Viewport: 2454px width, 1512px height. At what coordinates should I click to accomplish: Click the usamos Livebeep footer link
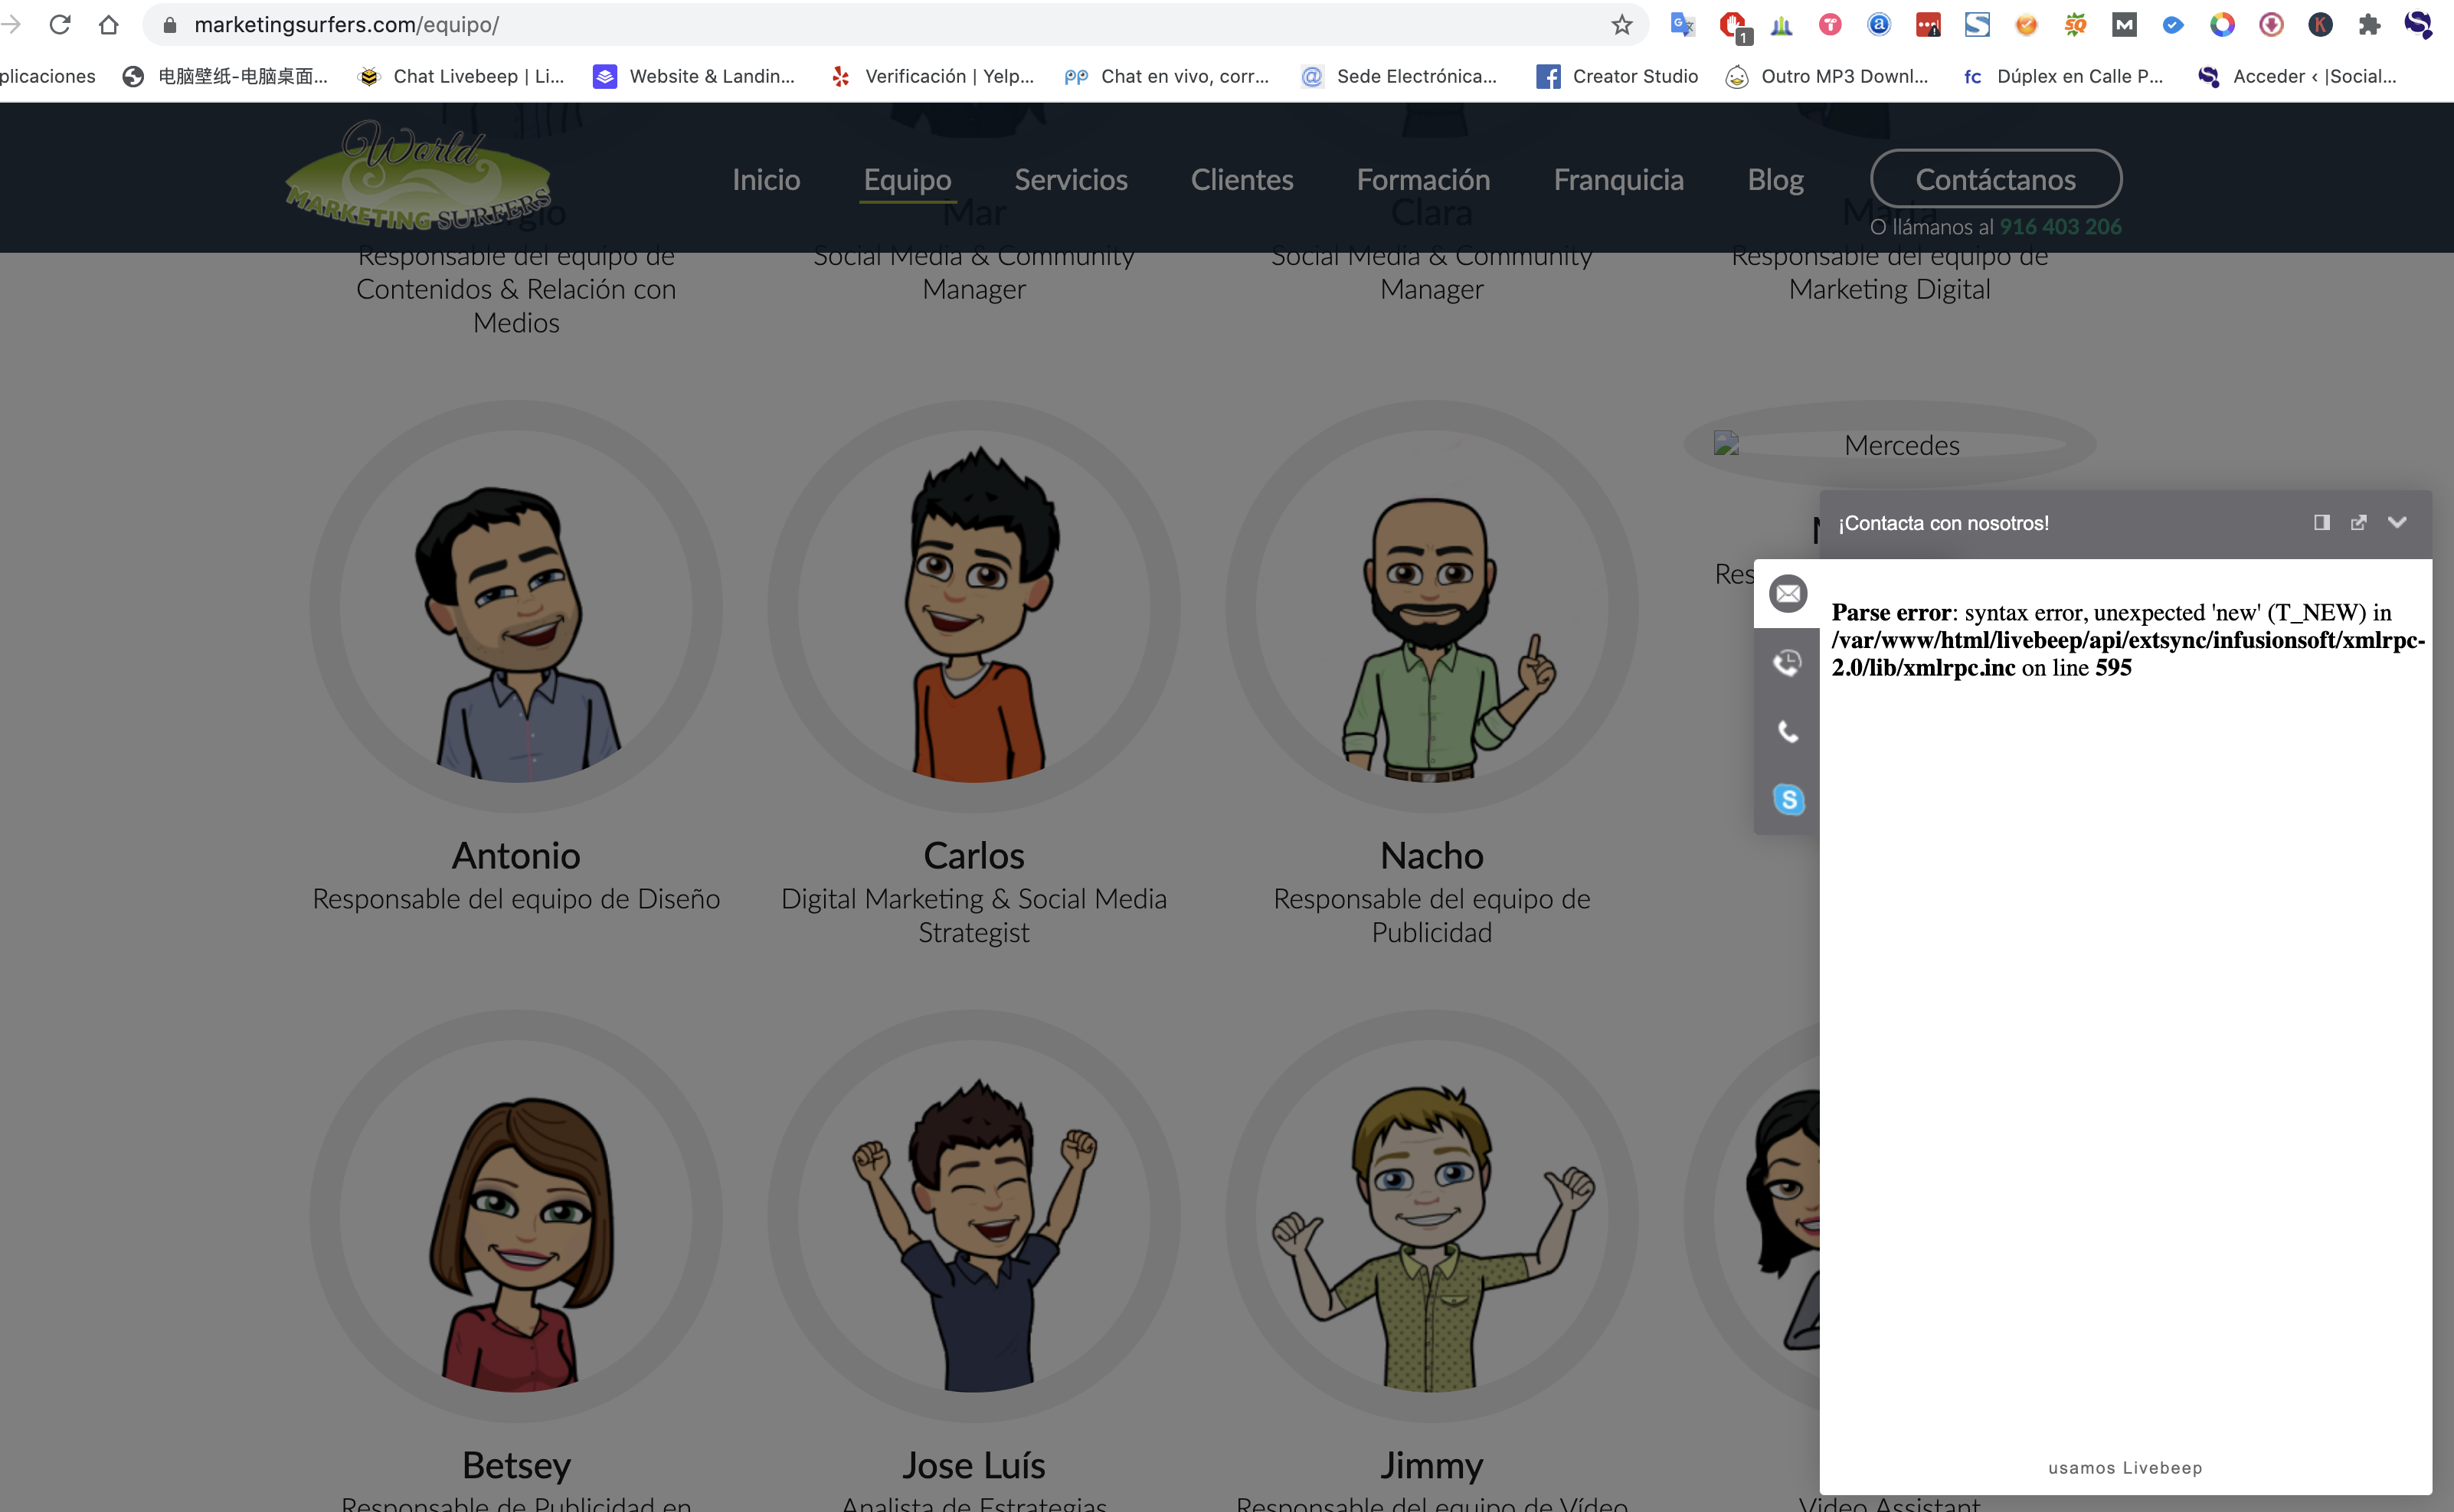2125,1468
